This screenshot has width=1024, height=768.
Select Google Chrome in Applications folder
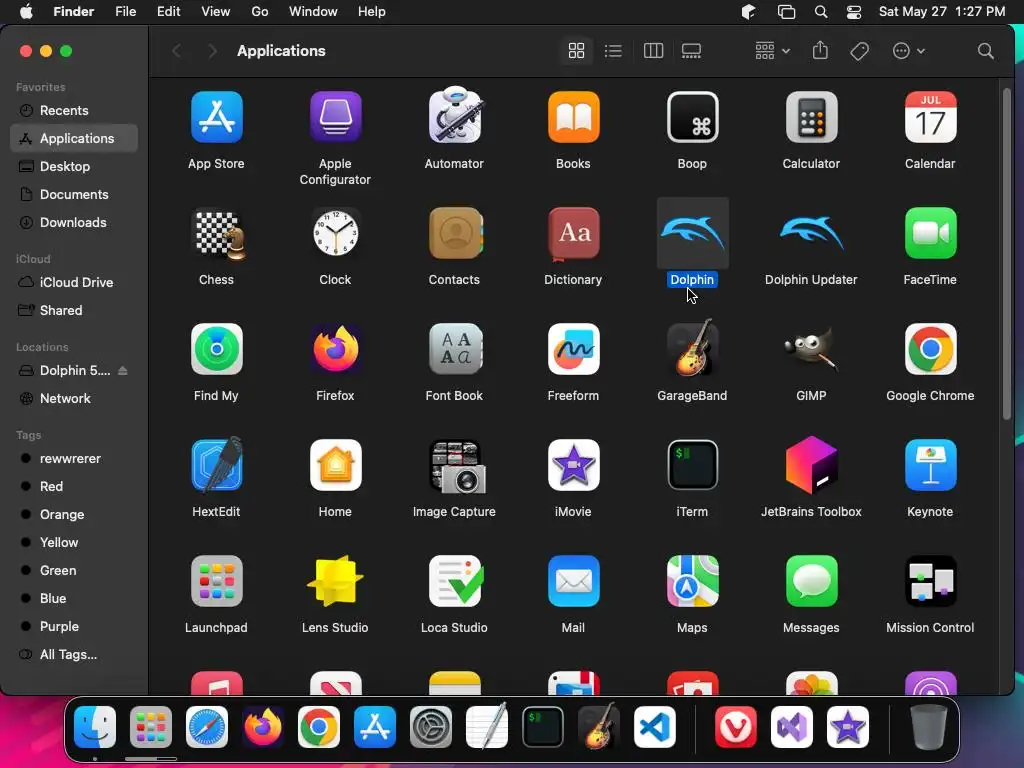tap(930, 349)
